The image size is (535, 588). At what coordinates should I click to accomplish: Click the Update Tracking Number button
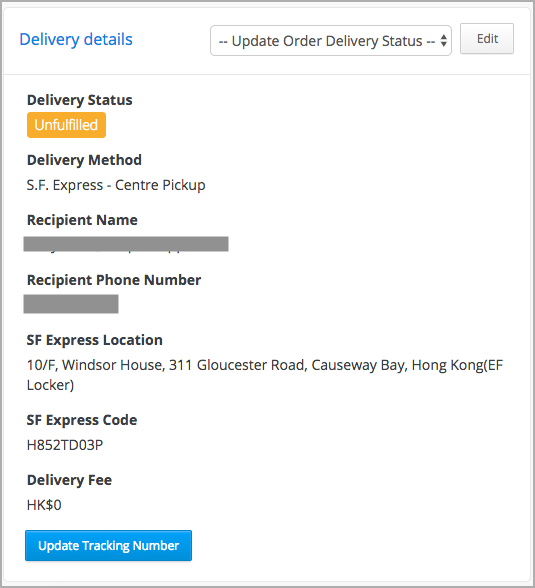(x=108, y=545)
